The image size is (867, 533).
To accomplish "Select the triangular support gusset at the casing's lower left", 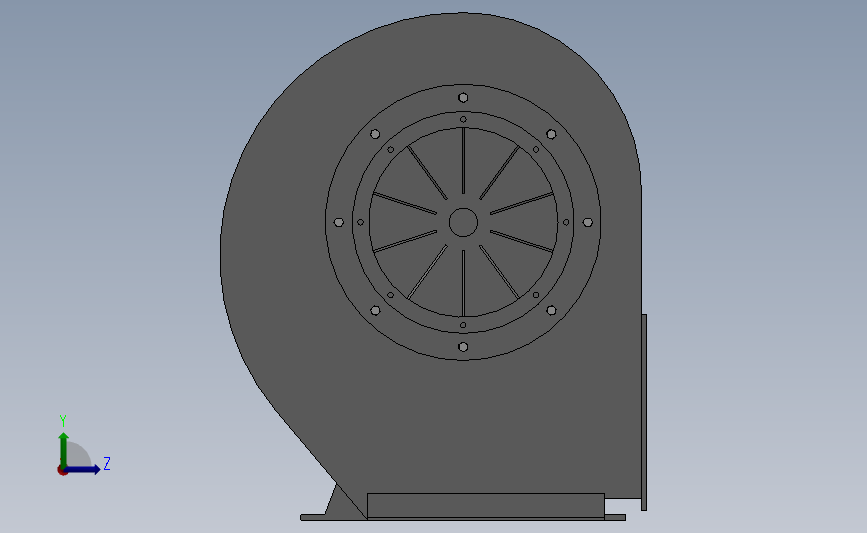I will pyautogui.click(x=344, y=502).
